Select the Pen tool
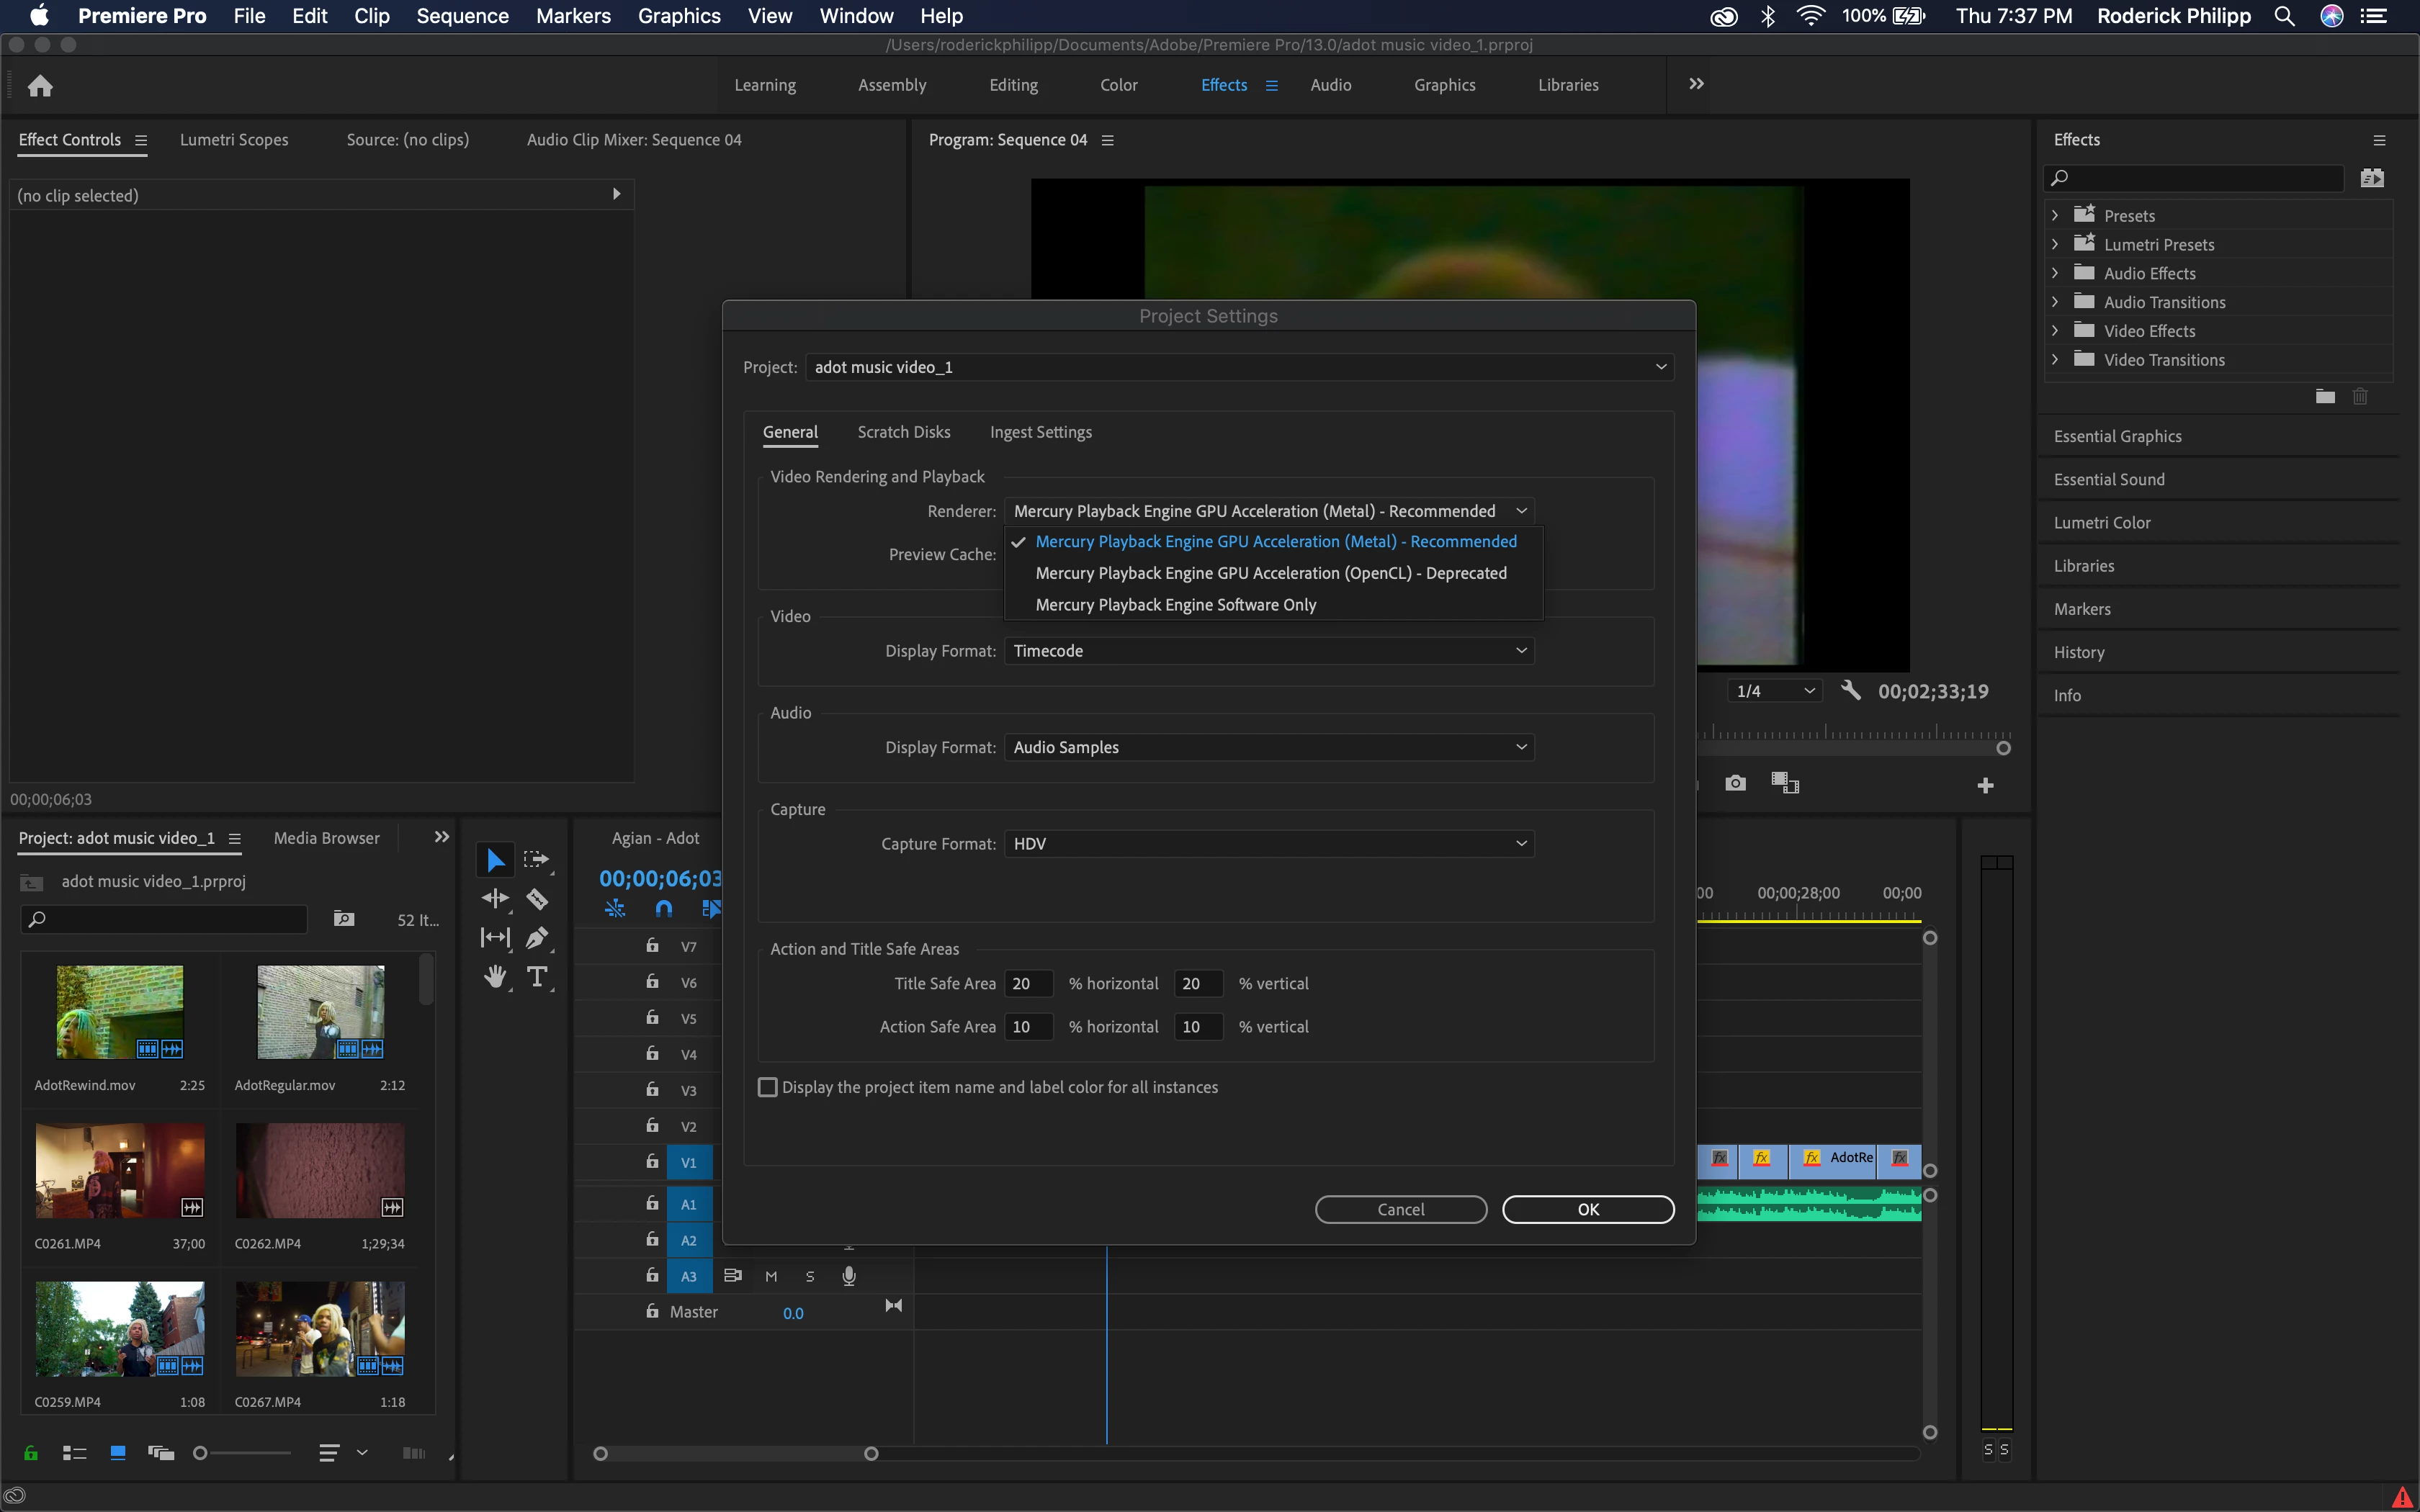Screen dimensions: 2420x1512 [x=537, y=938]
